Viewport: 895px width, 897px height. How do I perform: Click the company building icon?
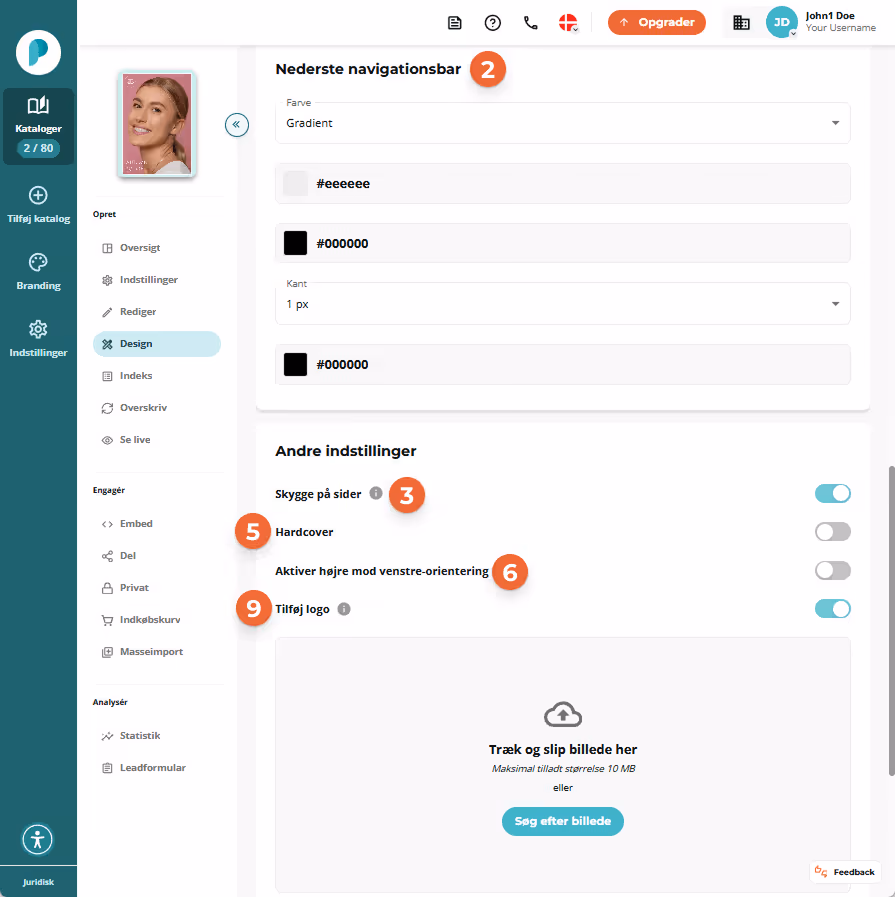(x=741, y=23)
